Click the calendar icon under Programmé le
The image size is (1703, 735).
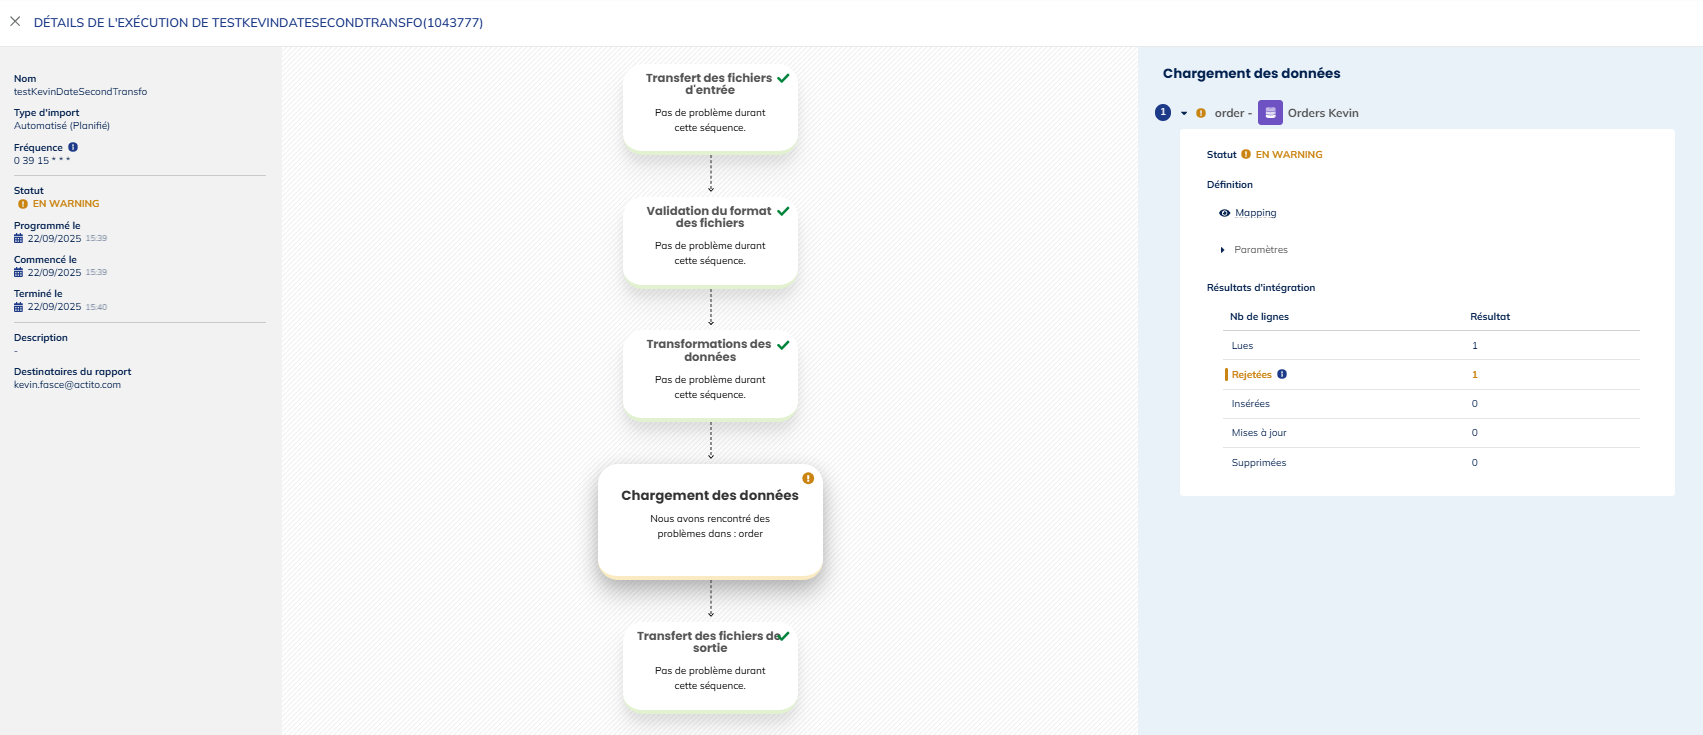[18, 239]
